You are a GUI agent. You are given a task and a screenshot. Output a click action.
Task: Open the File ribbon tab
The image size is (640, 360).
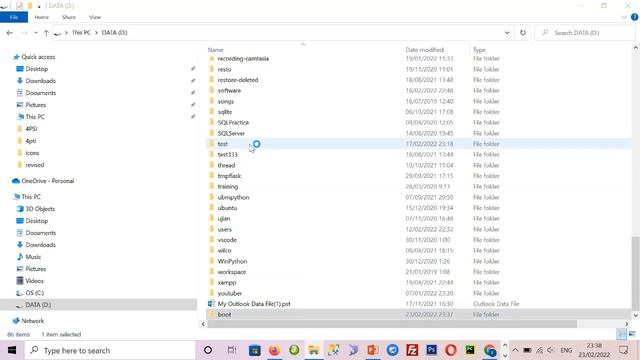pos(14,17)
